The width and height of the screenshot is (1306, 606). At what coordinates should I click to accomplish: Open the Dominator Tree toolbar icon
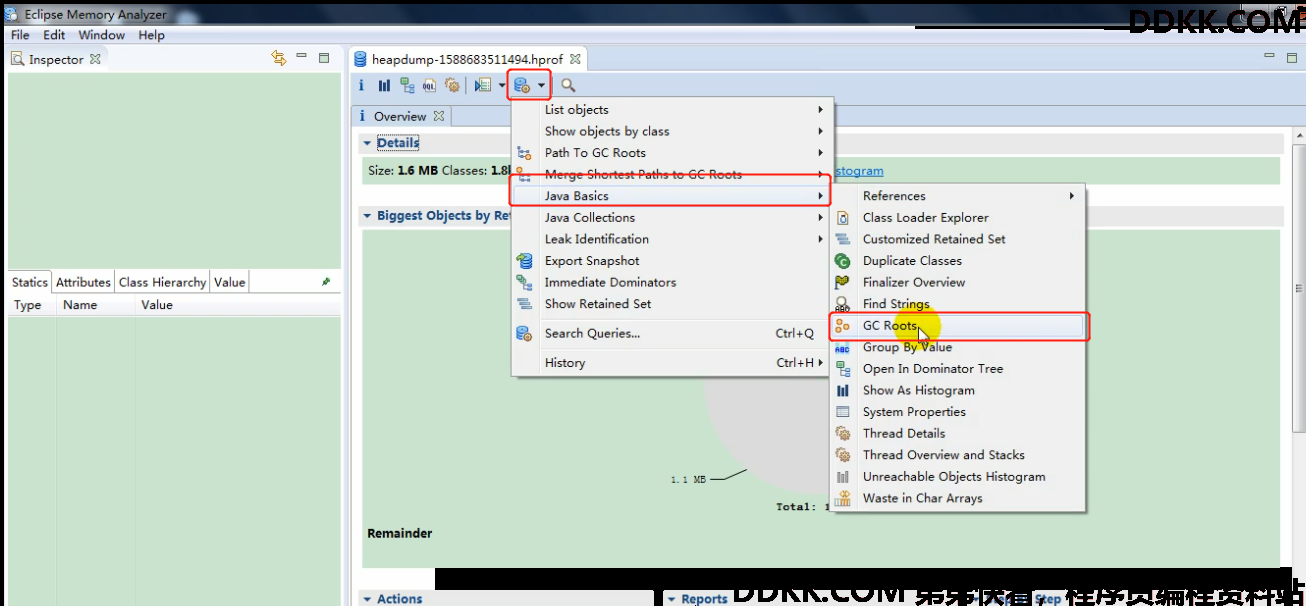click(x=407, y=86)
